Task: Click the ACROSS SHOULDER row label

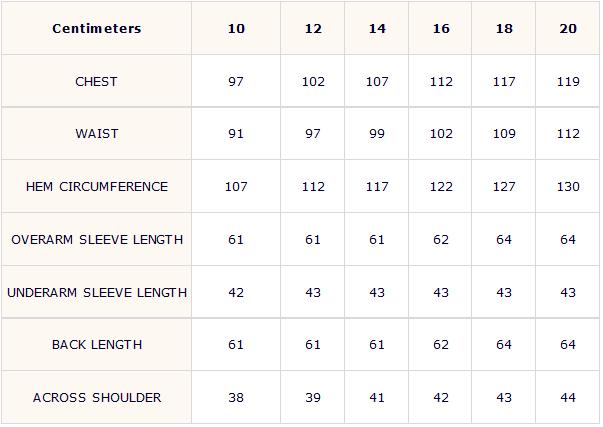Action: [x=97, y=398]
